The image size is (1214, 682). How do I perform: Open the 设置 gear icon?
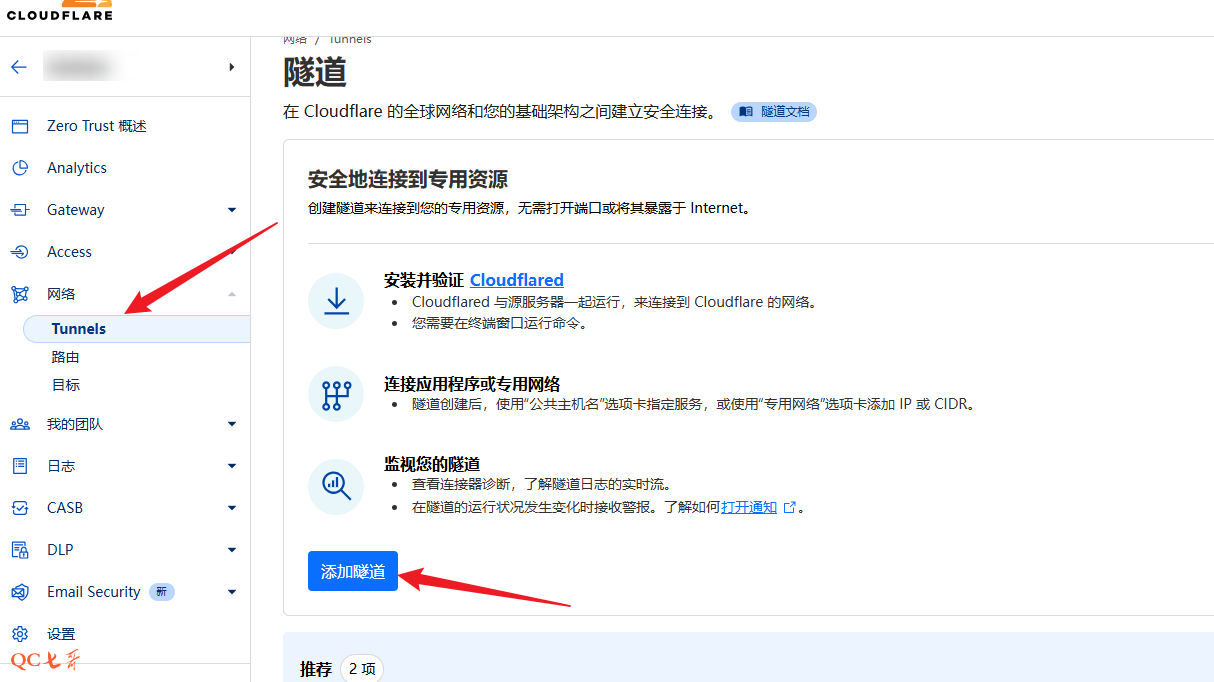[20, 634]
